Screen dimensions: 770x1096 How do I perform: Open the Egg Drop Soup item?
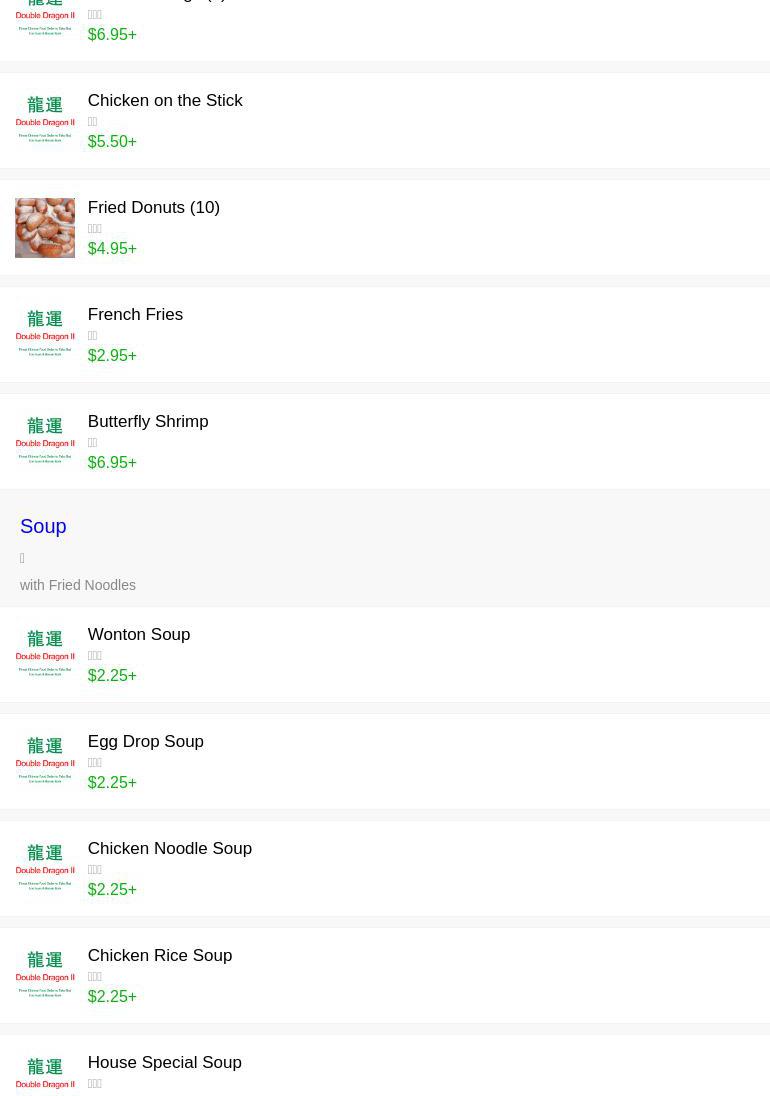click(x=145, y=742)
